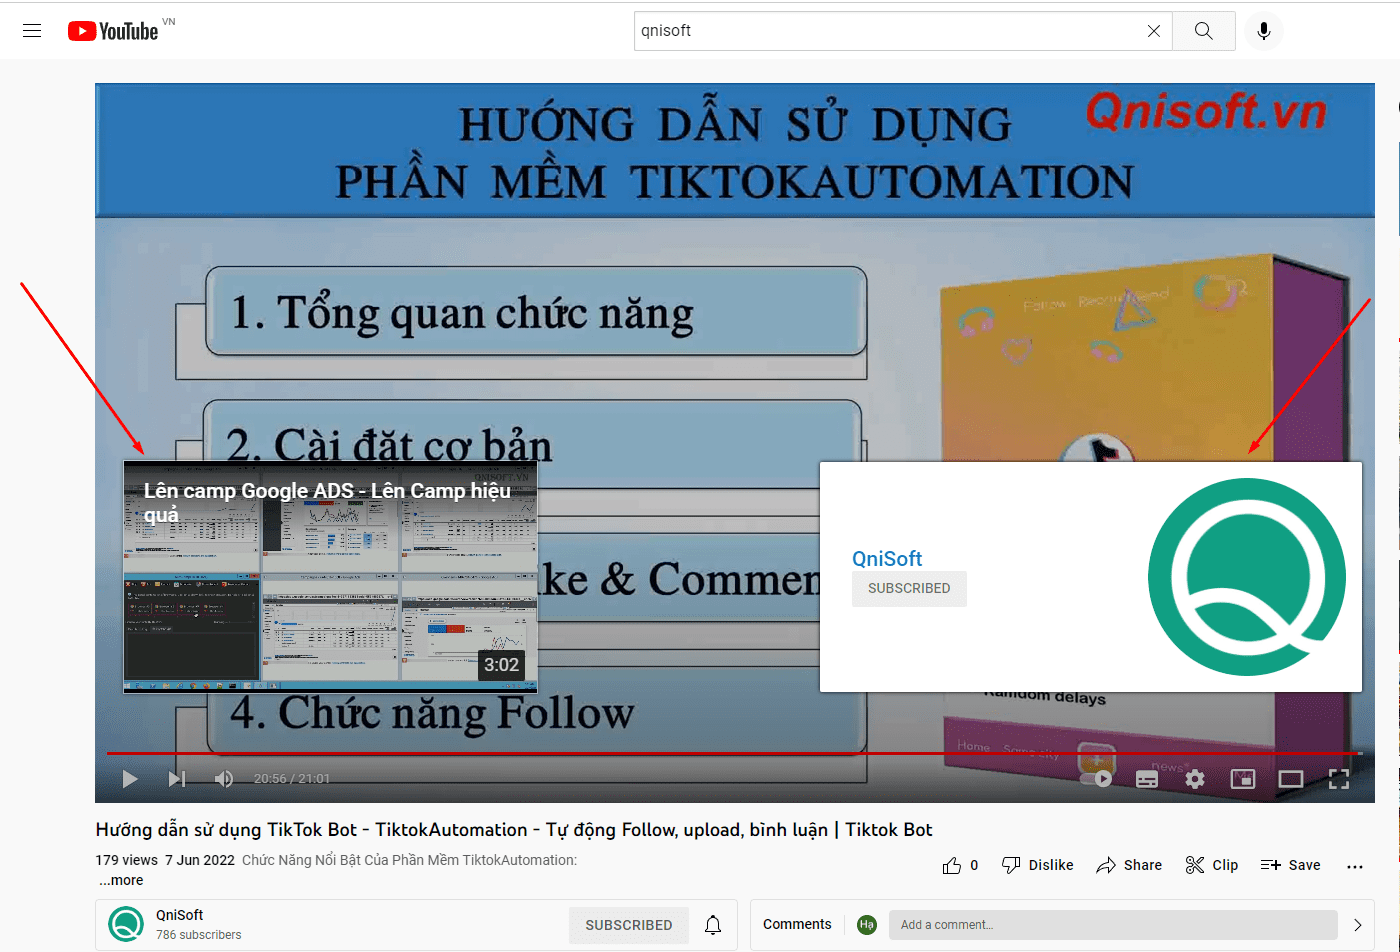Clear the search box text
Viewport: 1400px width, 952px height.
pos(1154,31)
